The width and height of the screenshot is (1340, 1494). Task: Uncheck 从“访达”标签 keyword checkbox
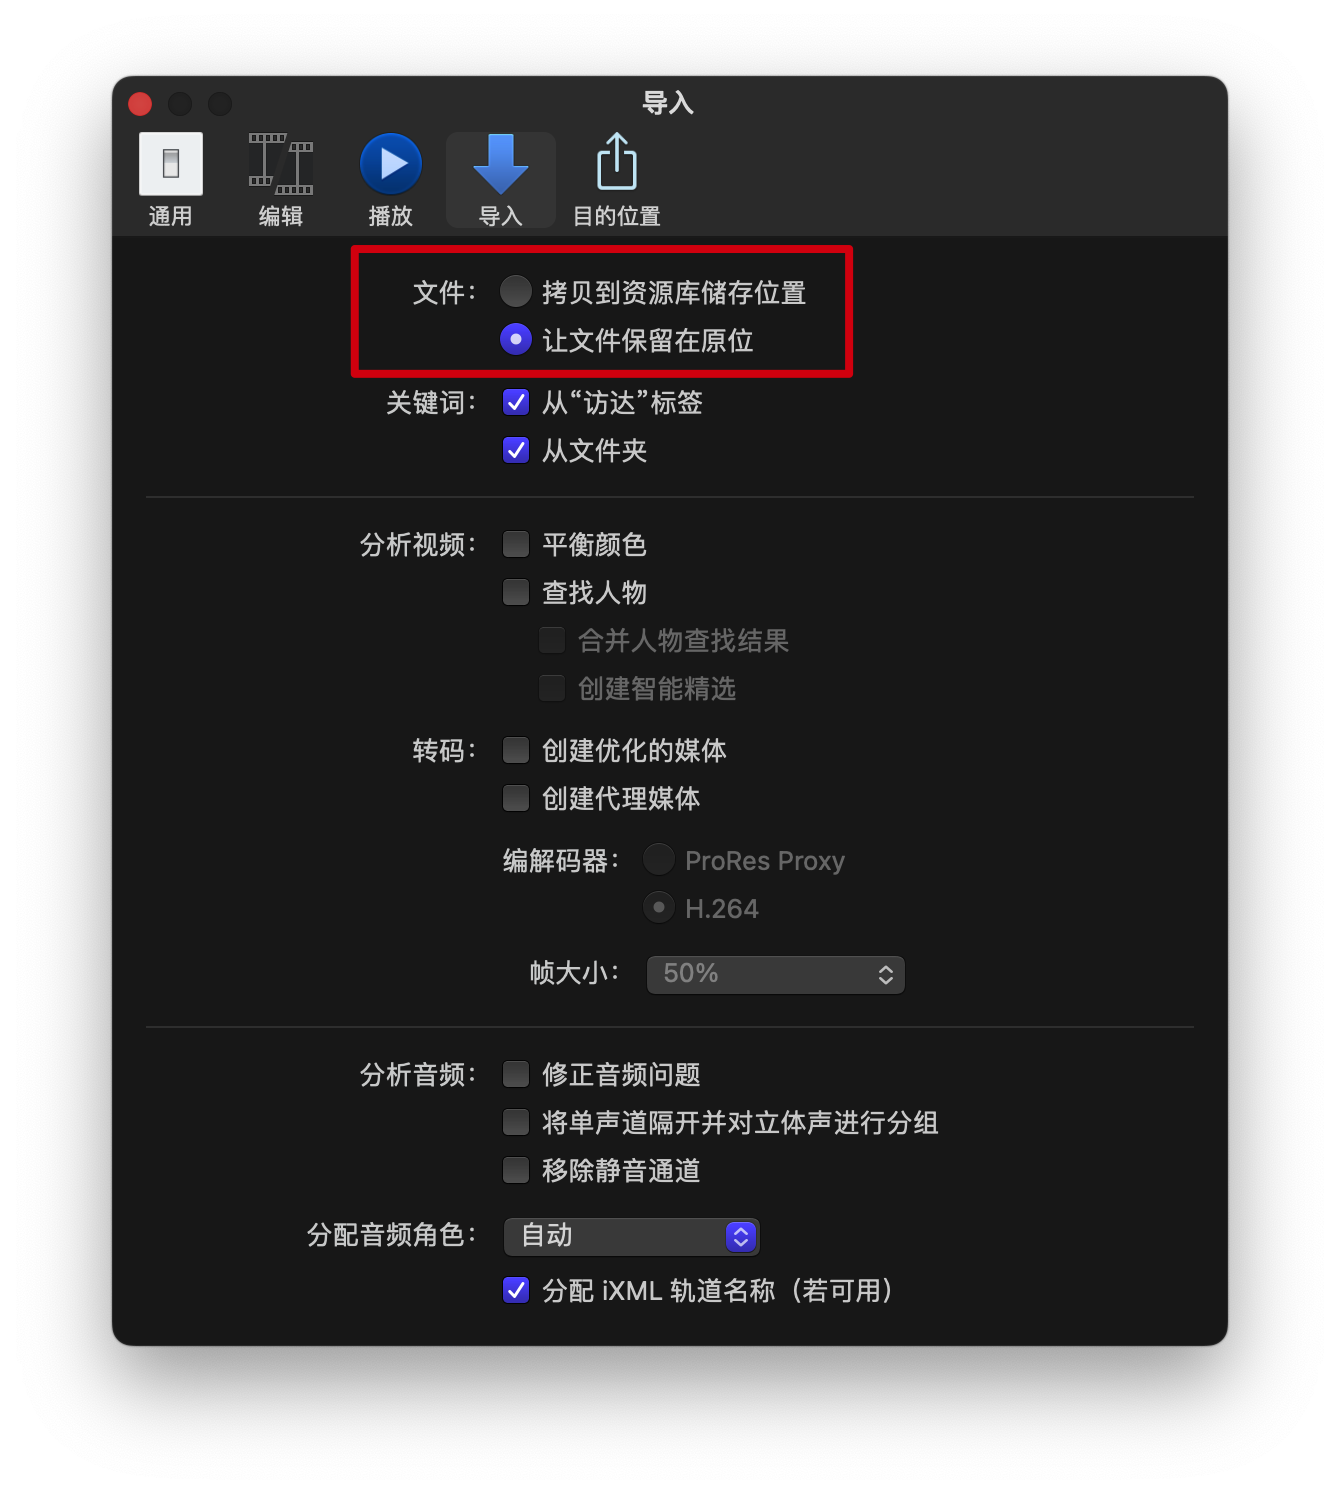pyautogui.click(x=516, y=402)
